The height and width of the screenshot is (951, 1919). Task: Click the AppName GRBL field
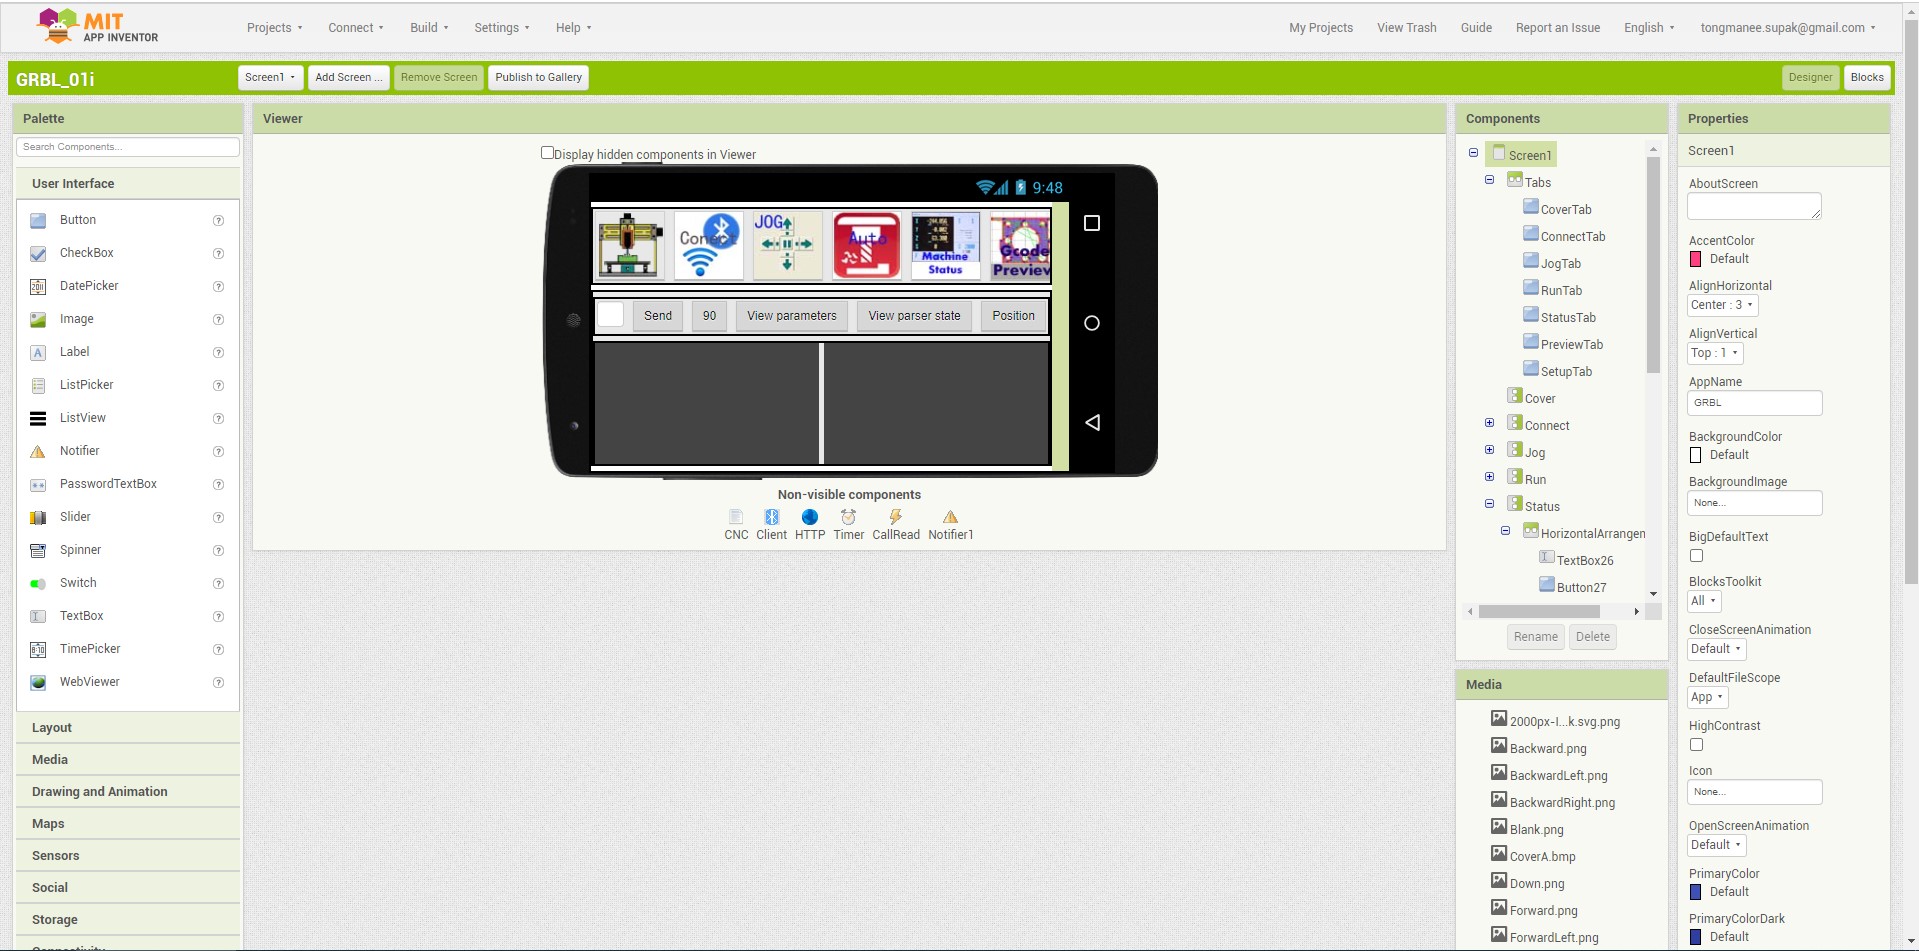tap(1755, 403)
